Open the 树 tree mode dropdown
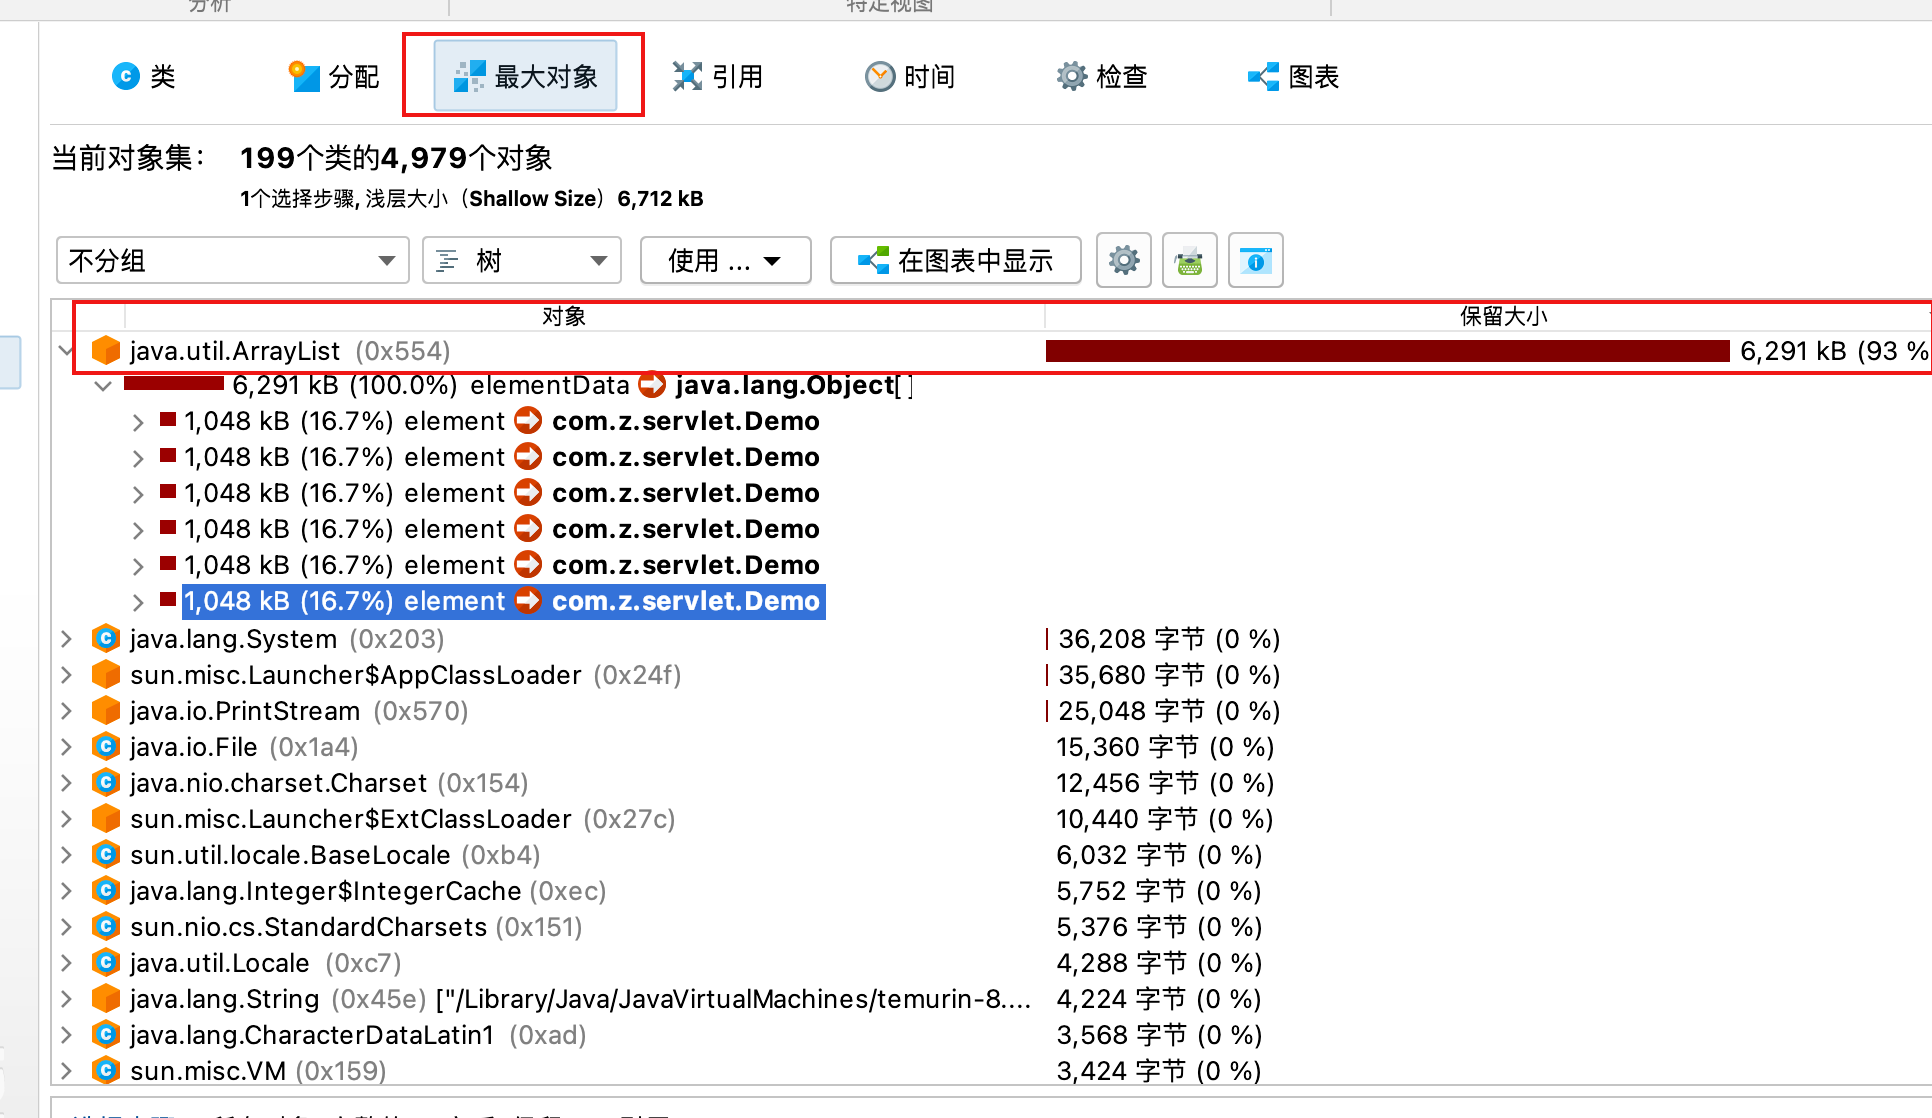The image size is (1932, 1118). pyautogui.click(x=521, y=261)
